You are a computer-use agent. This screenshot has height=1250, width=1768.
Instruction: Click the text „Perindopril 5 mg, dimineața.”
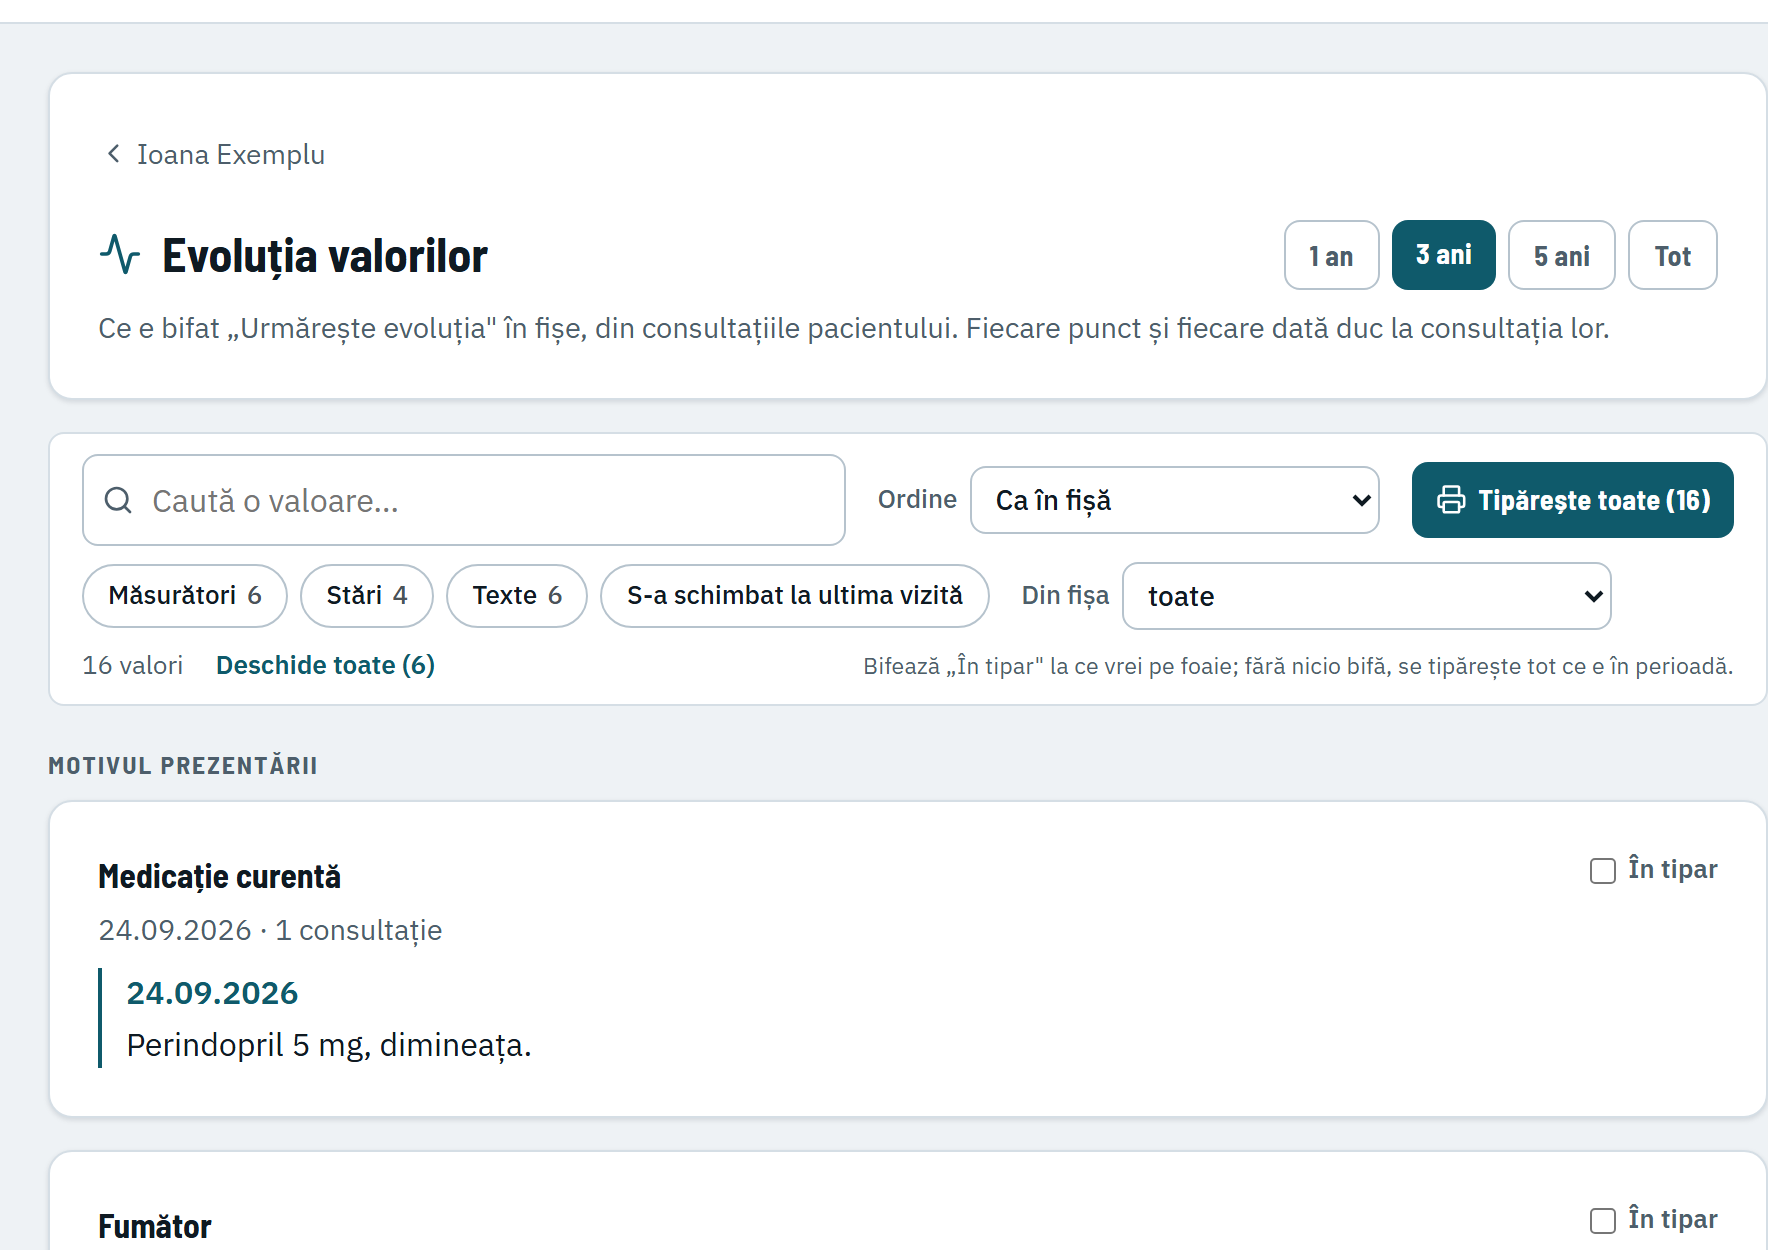coord(329,1045)
